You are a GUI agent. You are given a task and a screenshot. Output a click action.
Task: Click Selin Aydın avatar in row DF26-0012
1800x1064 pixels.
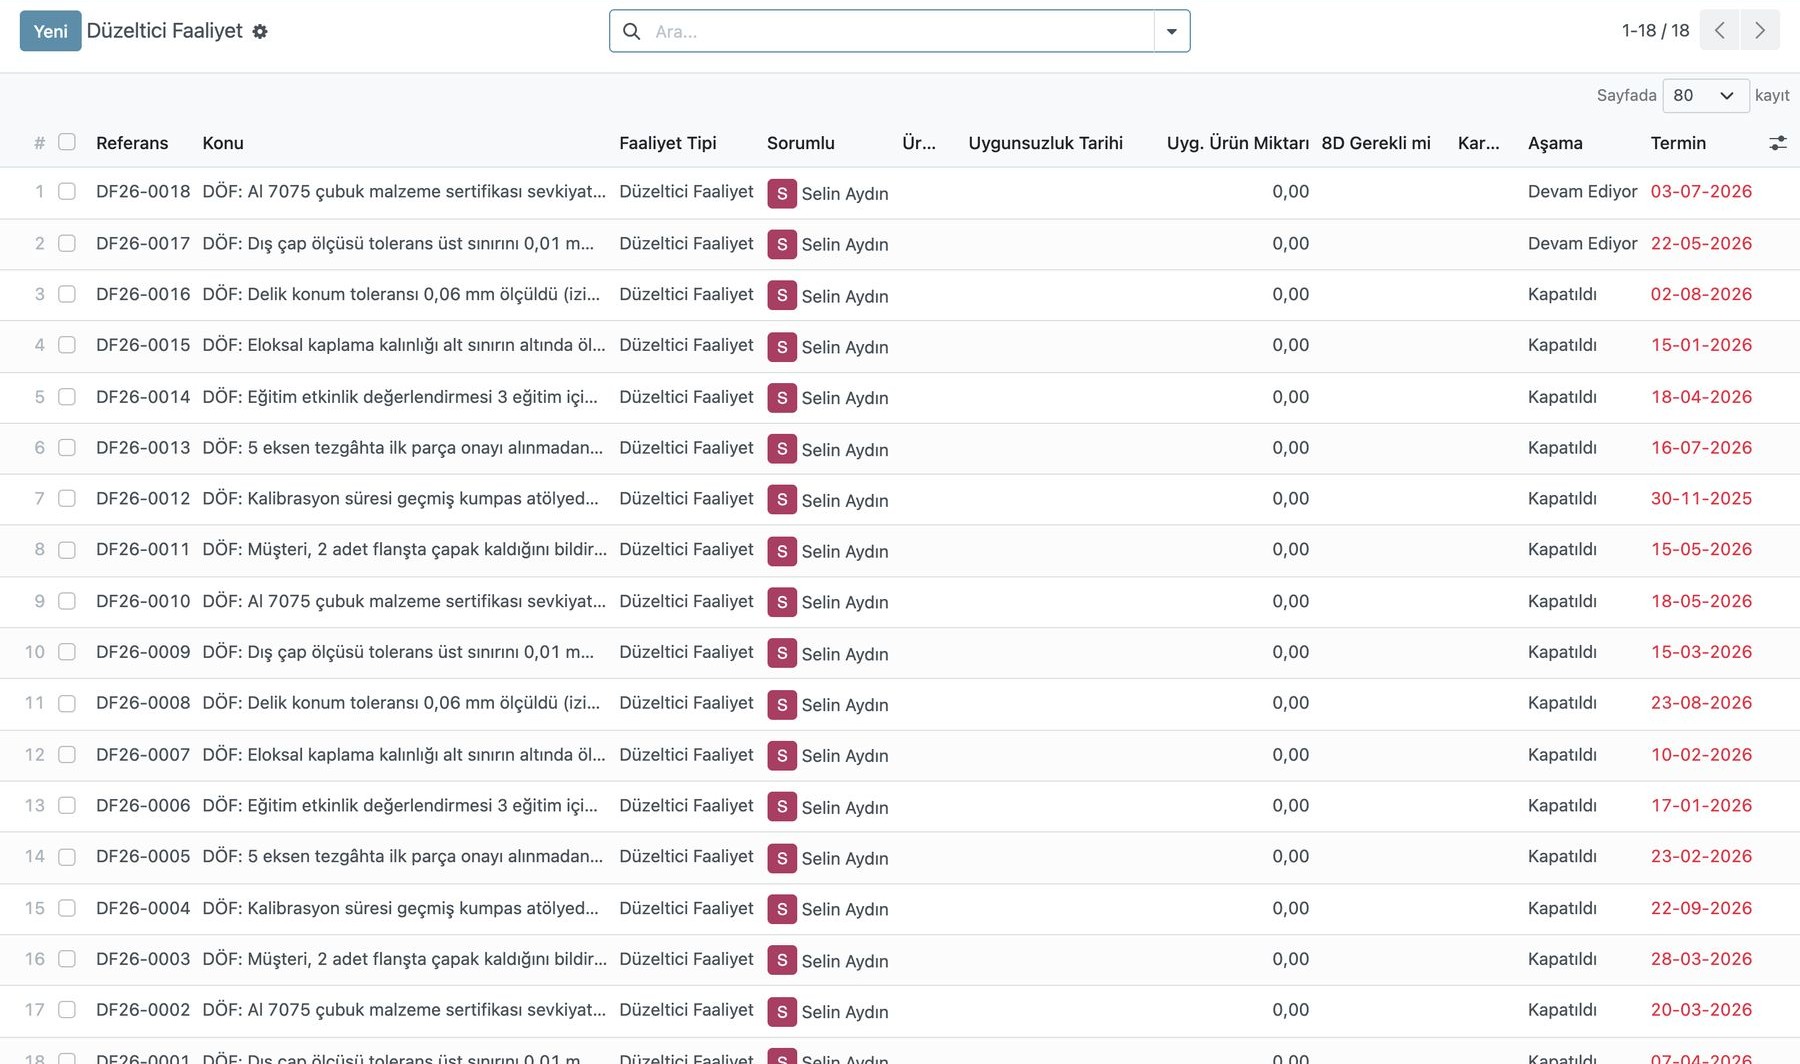coord(782,500)
